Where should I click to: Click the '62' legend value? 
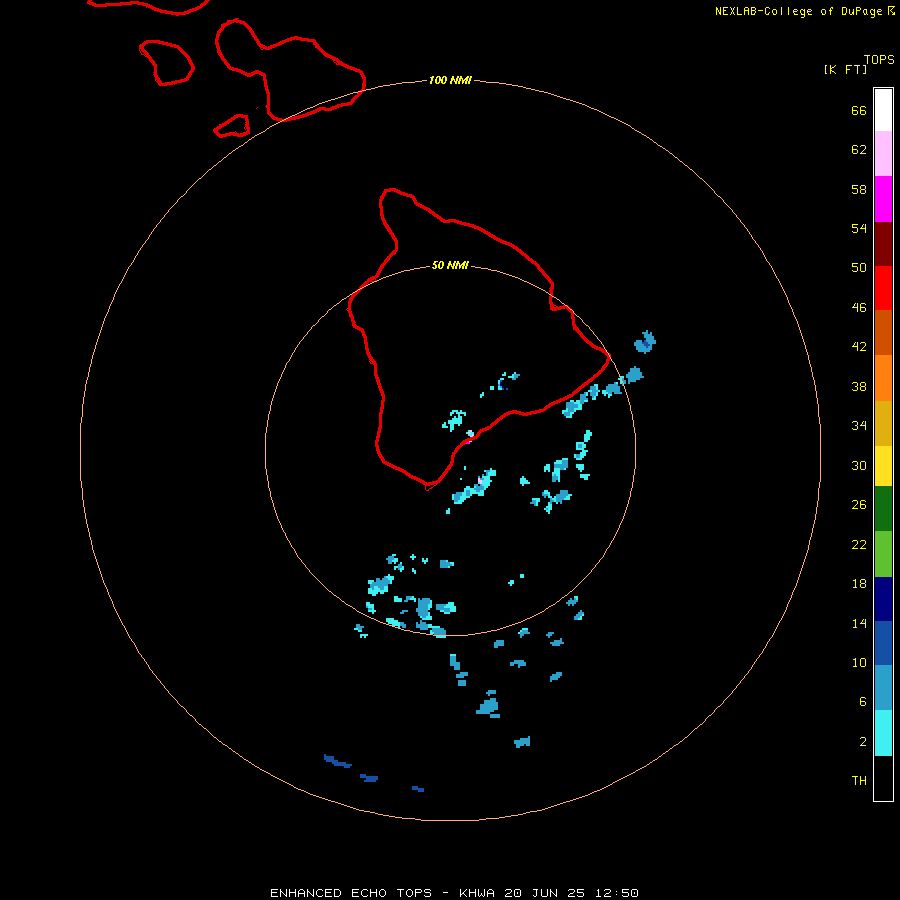859,149
